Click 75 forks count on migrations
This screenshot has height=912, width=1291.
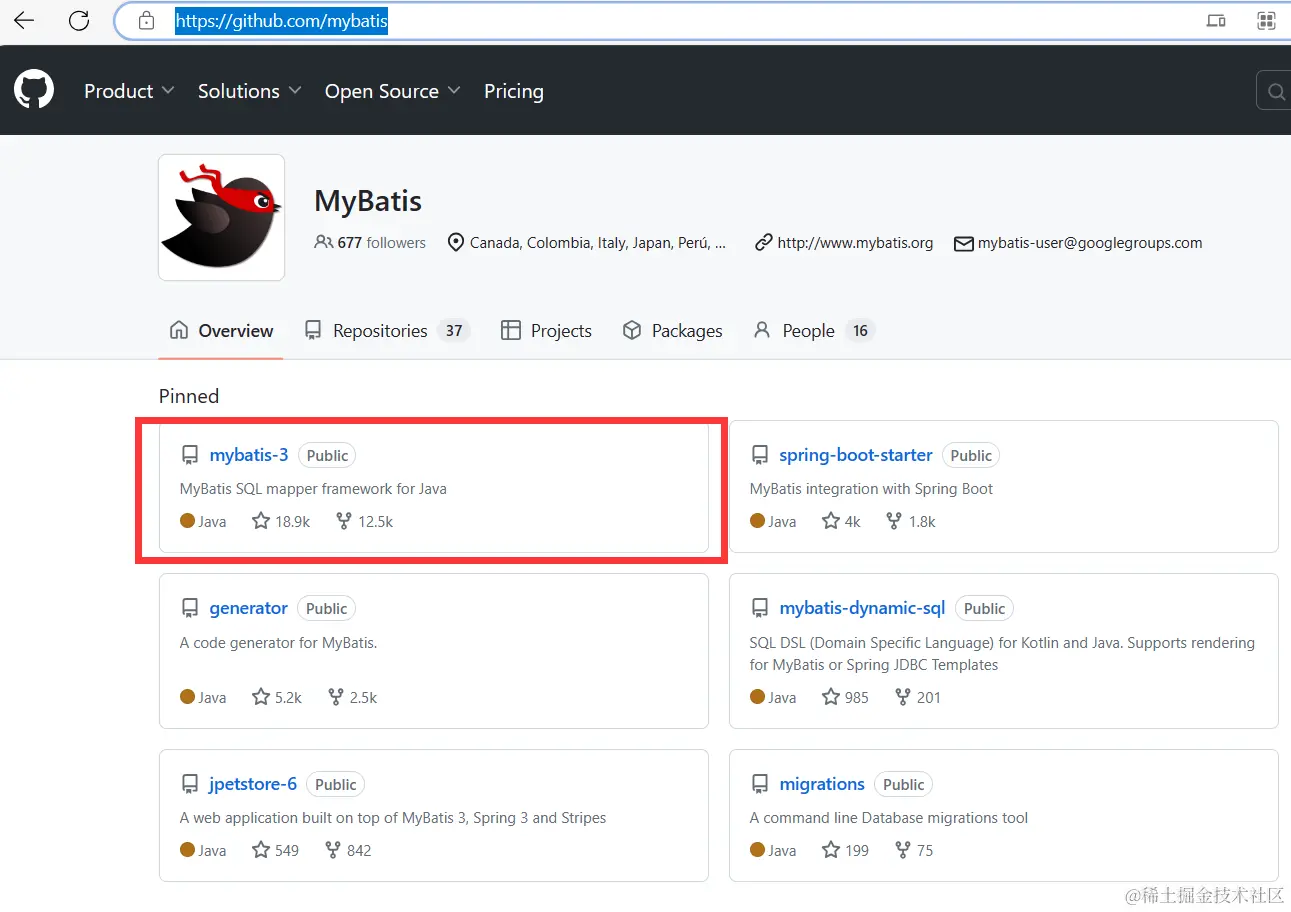tap(925, 850)
